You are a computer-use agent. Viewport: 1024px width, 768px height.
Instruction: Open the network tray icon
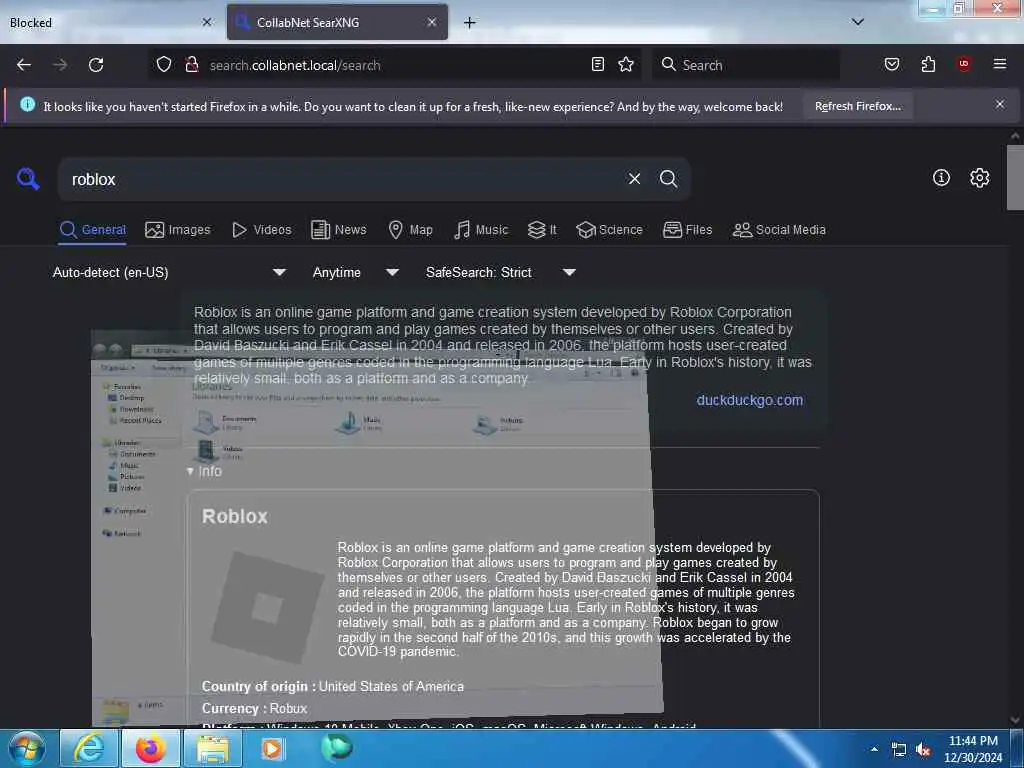pos(899,750)
